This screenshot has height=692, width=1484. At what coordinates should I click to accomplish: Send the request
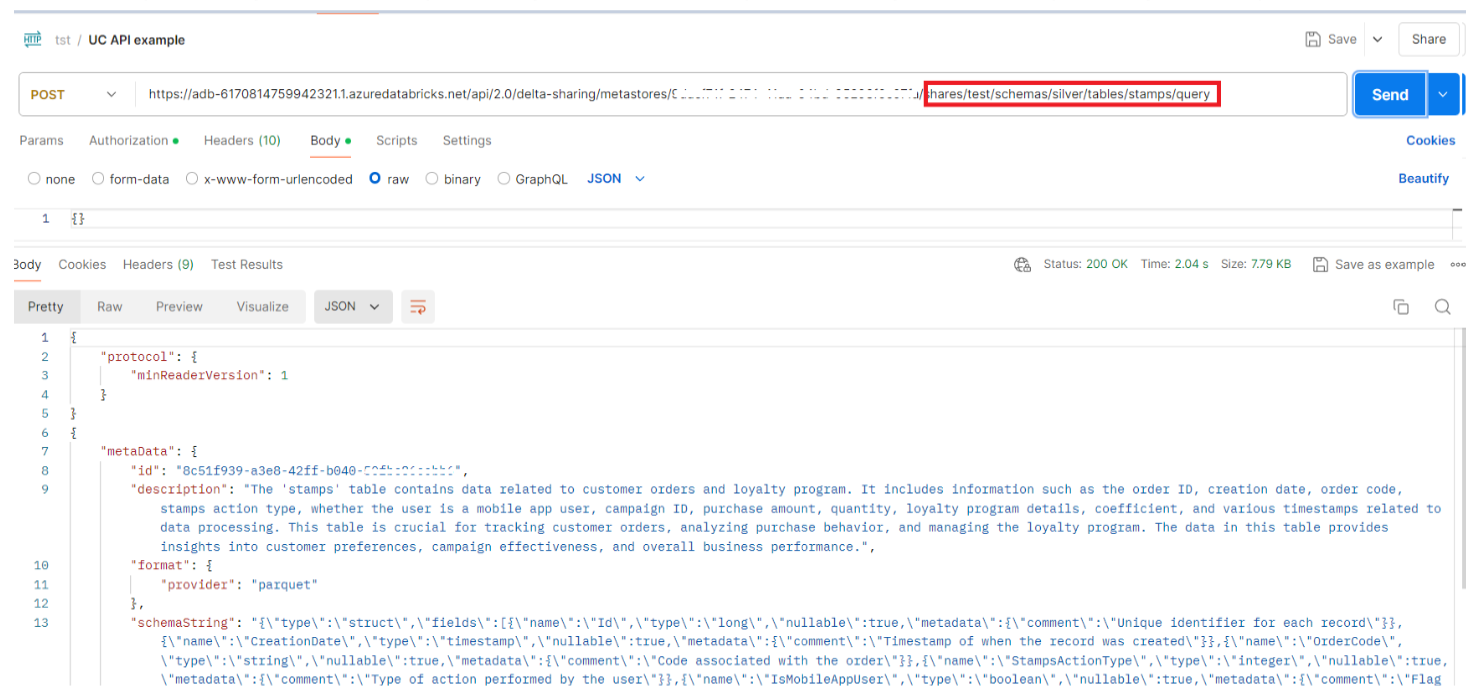coord(1390,94)
